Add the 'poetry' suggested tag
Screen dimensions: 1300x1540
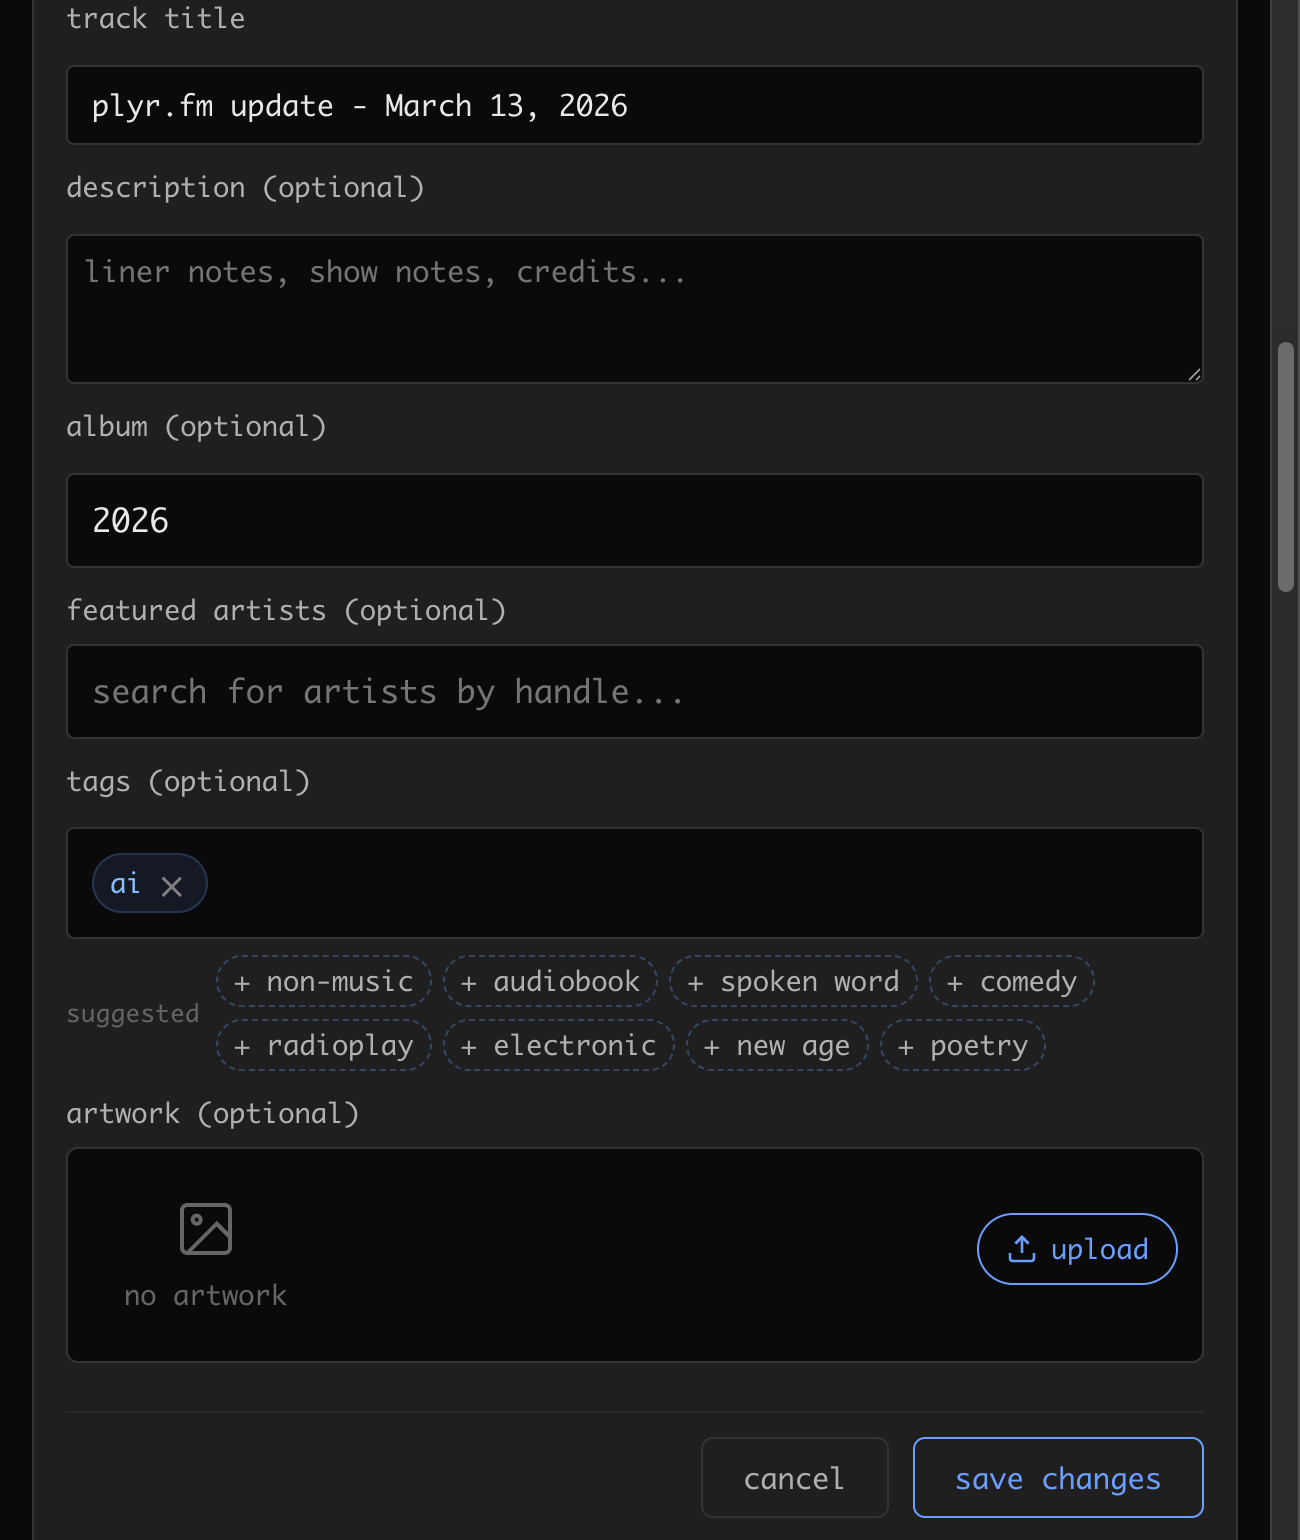pos(962,1045)
